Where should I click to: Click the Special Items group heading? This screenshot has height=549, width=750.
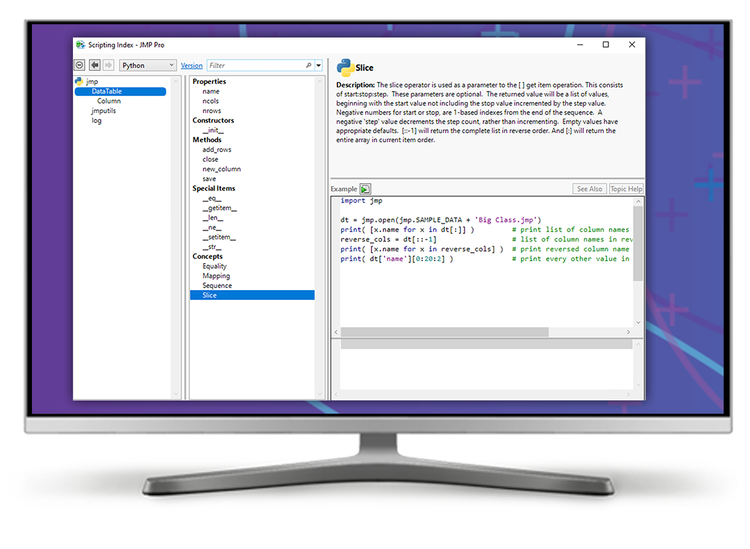214,188
